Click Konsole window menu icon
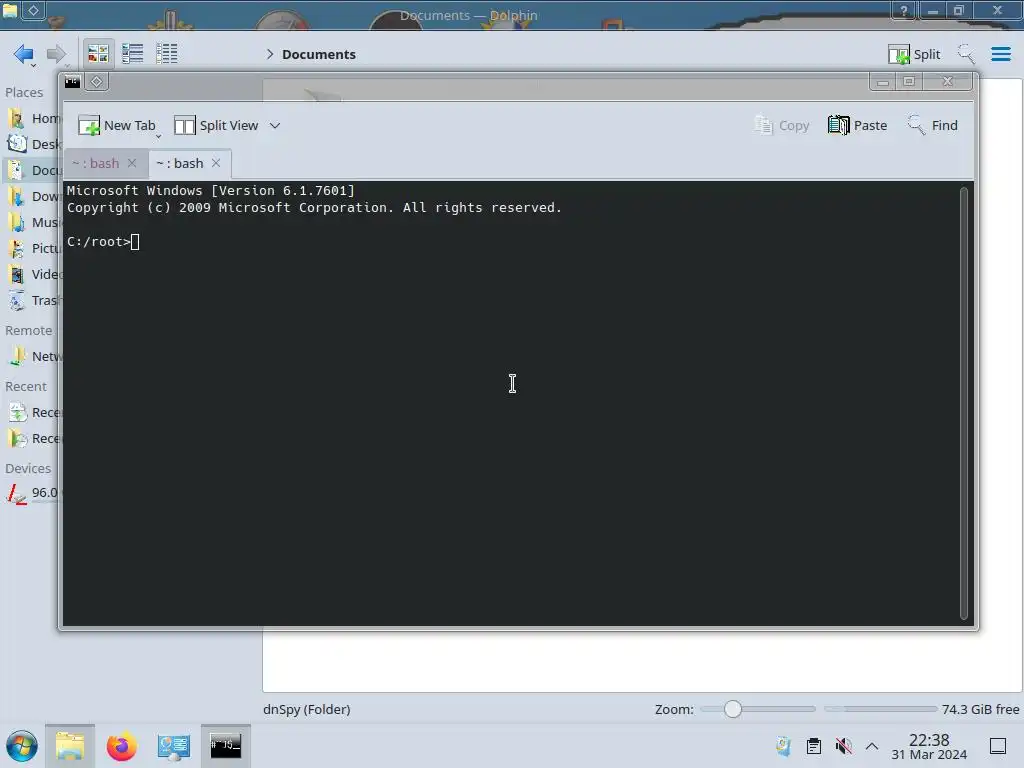This screenshot has height=768, width=1024. [x=72, y=82]
